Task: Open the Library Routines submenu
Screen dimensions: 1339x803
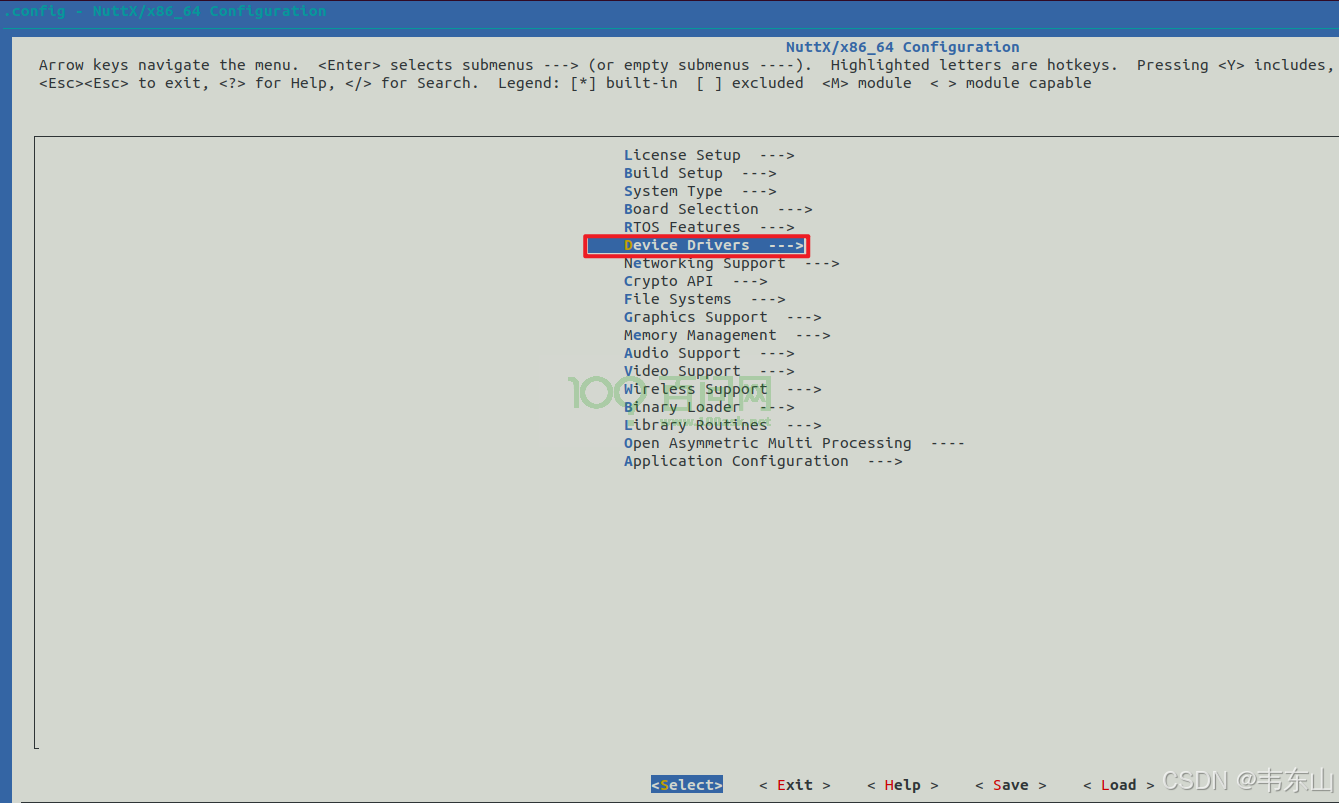Action: coord(723,425)
